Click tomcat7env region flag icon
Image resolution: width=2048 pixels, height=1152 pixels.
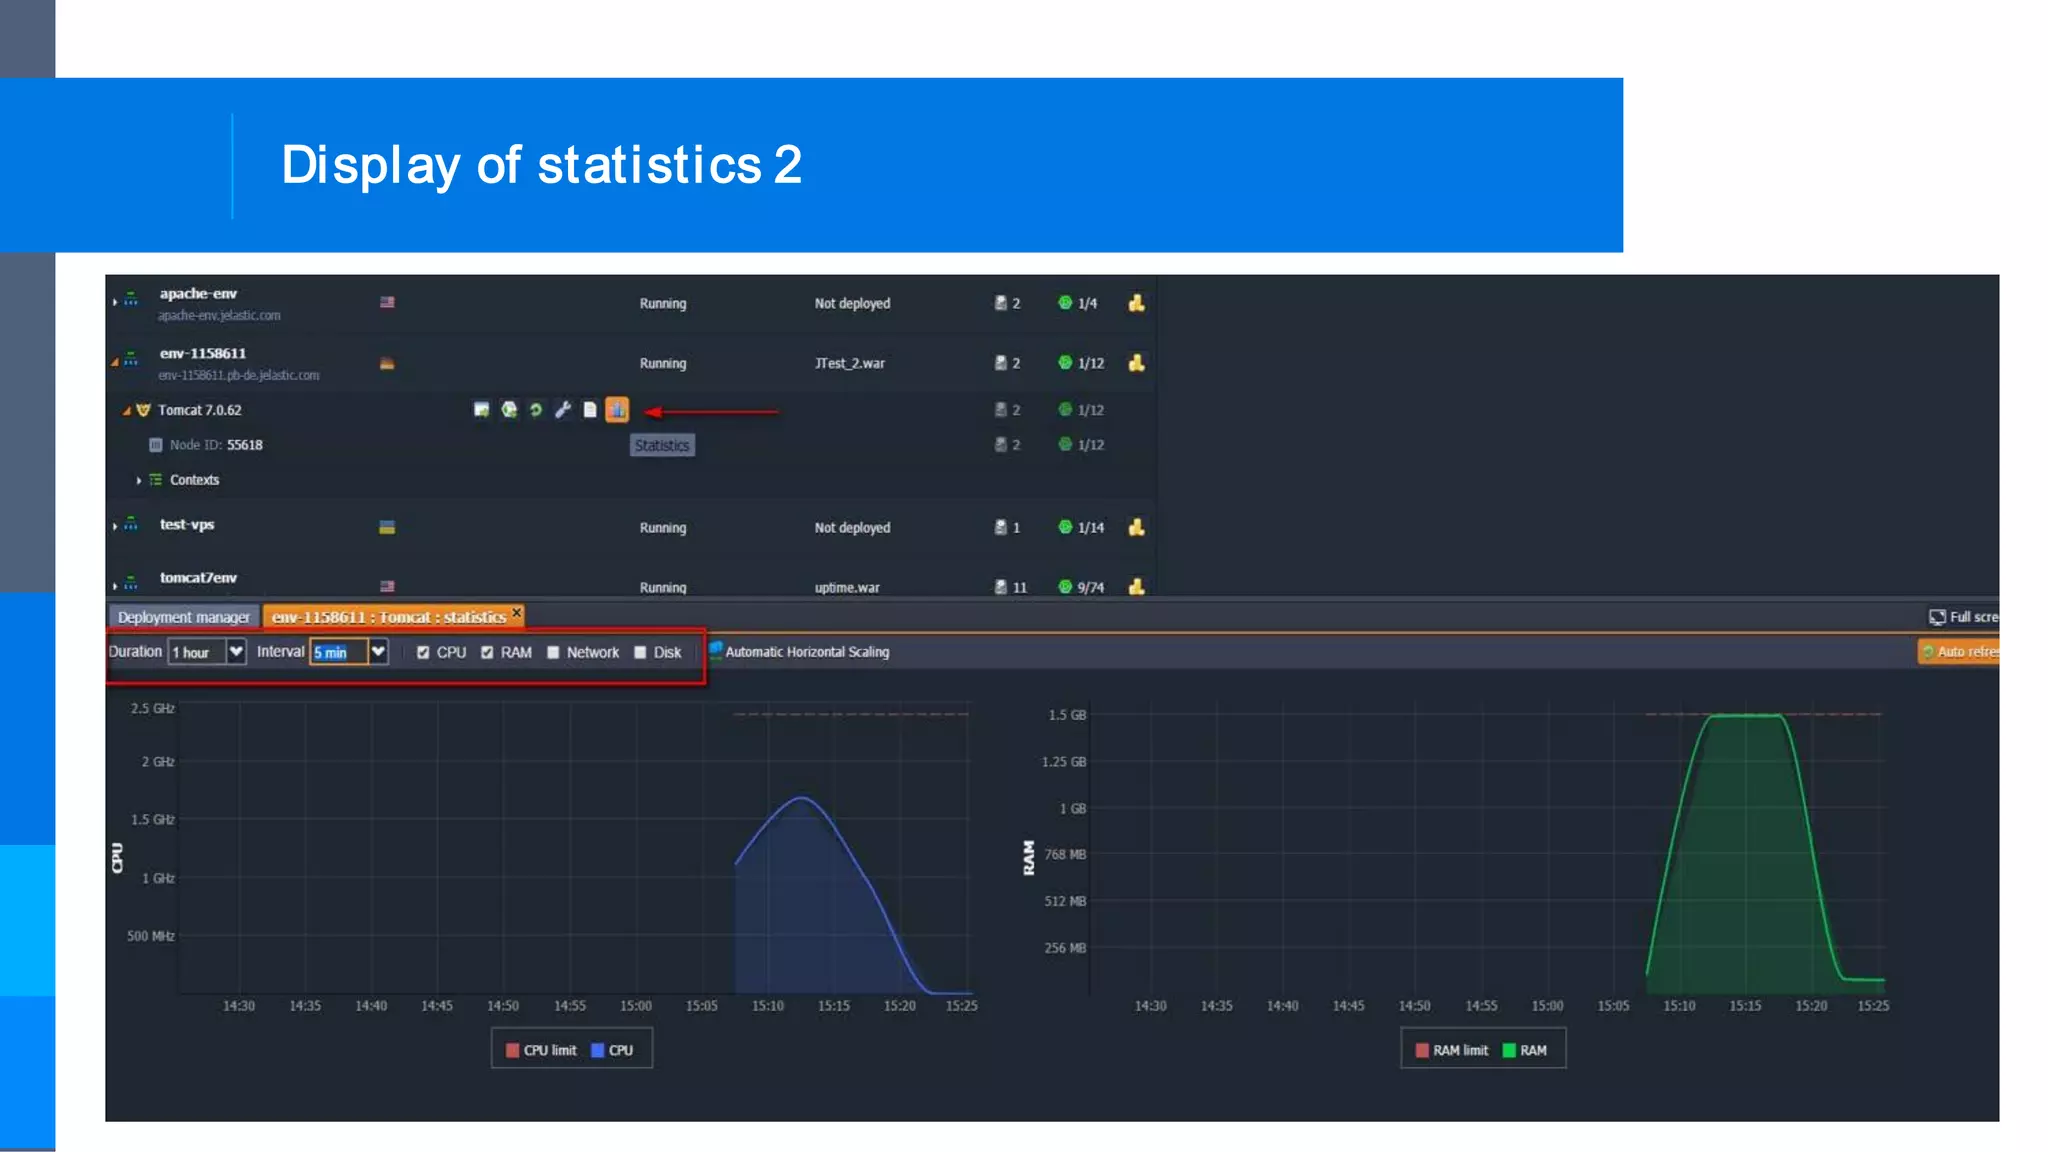tap(387, 586)
